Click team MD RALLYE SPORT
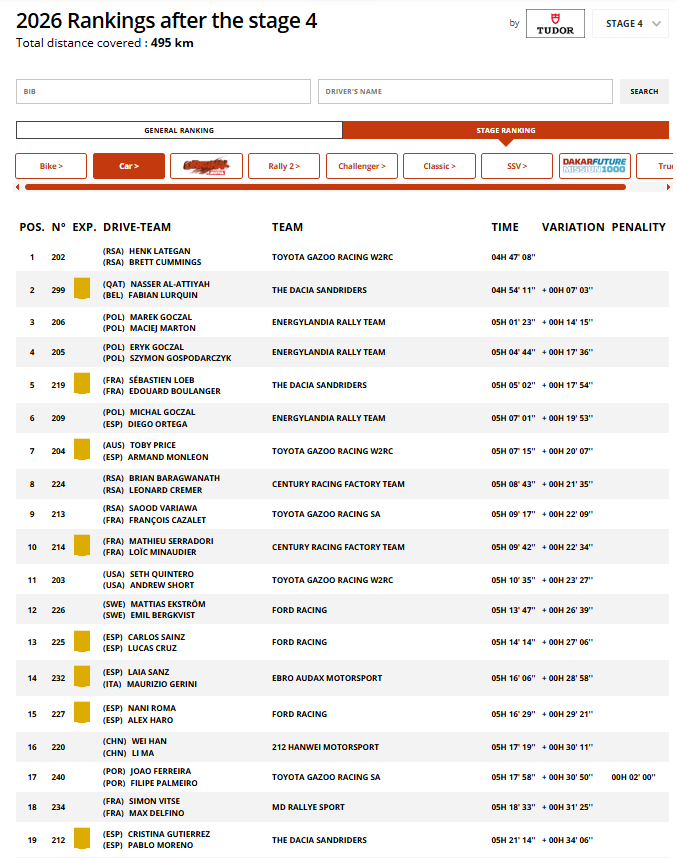The width and height of the screenshot is (677, 858). click(x=309, y=807)
